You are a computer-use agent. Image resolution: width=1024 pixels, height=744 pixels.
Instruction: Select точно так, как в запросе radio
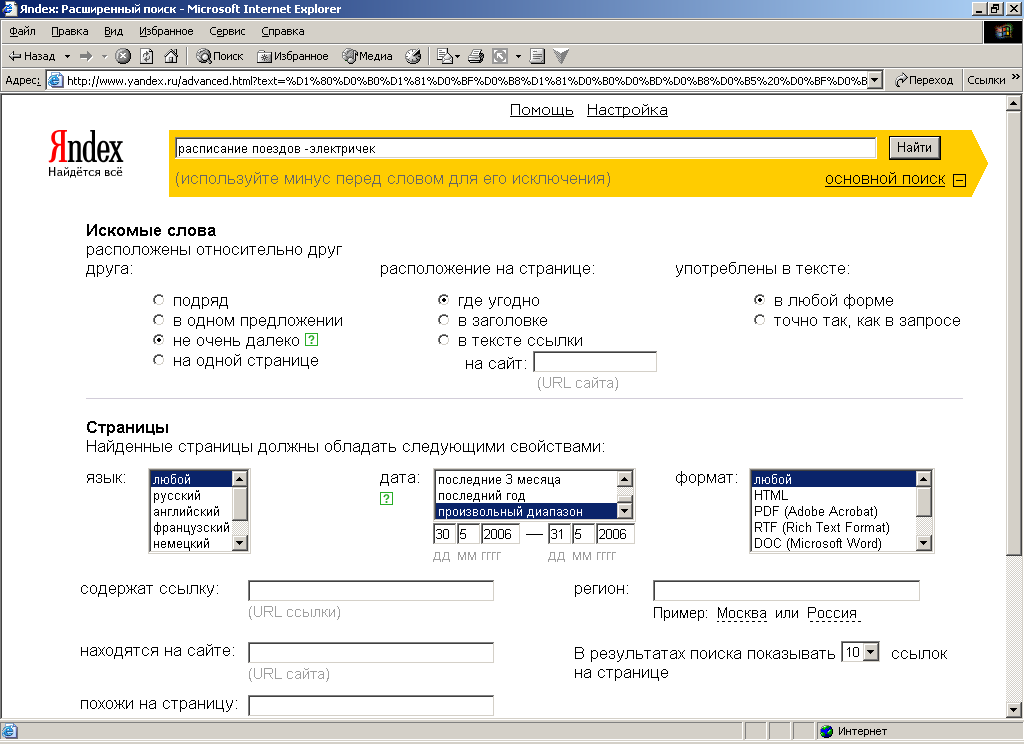pos(760,320)
